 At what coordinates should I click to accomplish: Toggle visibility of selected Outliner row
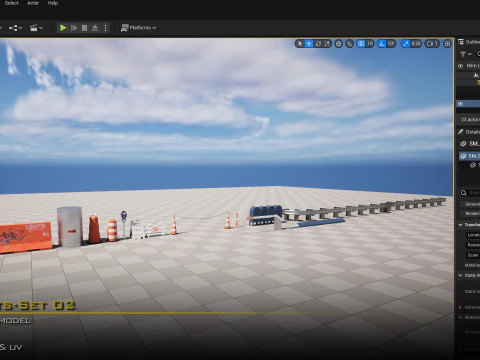coord(461,104)
